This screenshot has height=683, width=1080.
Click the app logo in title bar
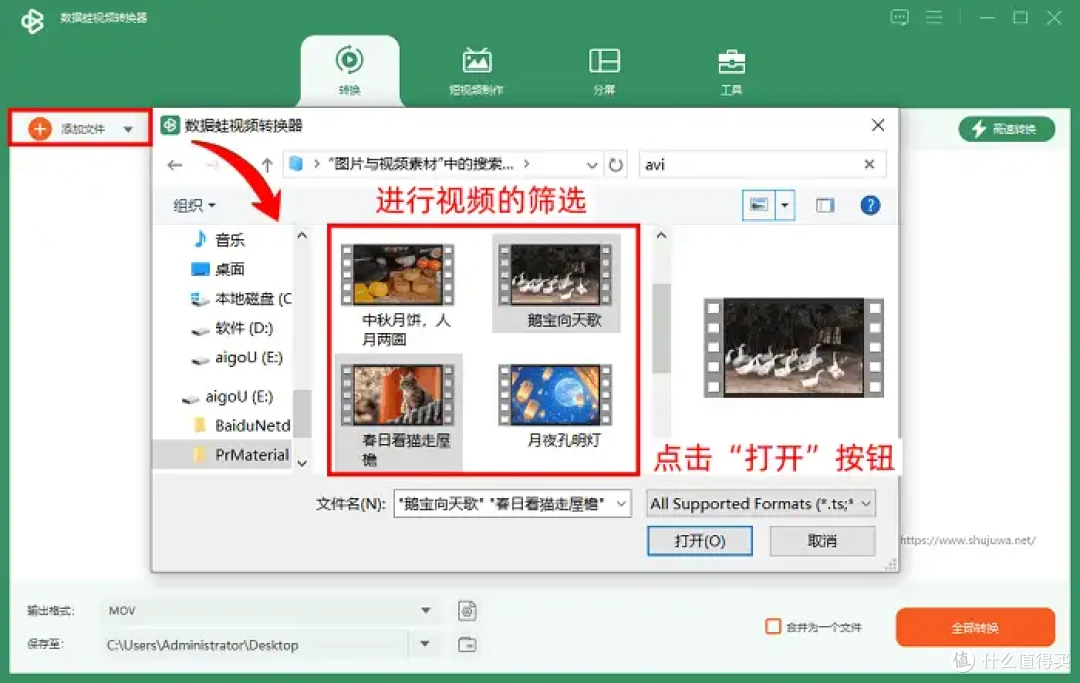tap(32, 19)
